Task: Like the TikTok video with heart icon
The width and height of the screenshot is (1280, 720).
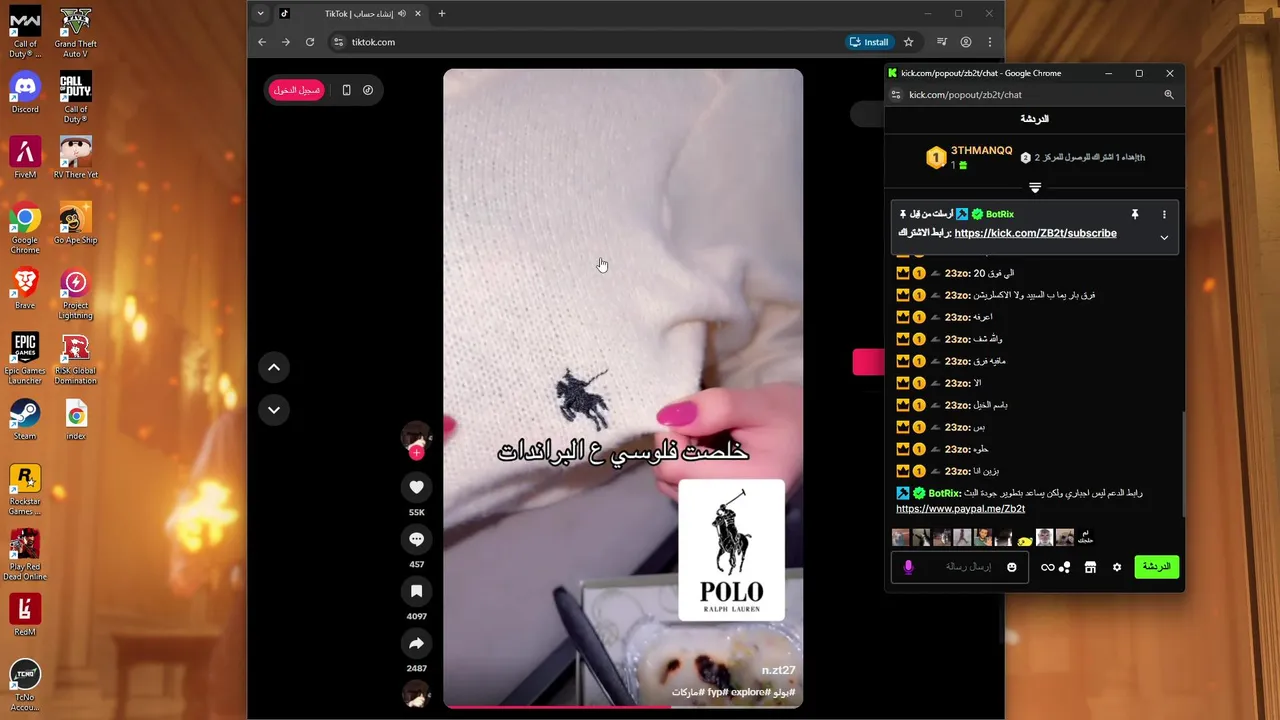Action: (x=417, y=487)
